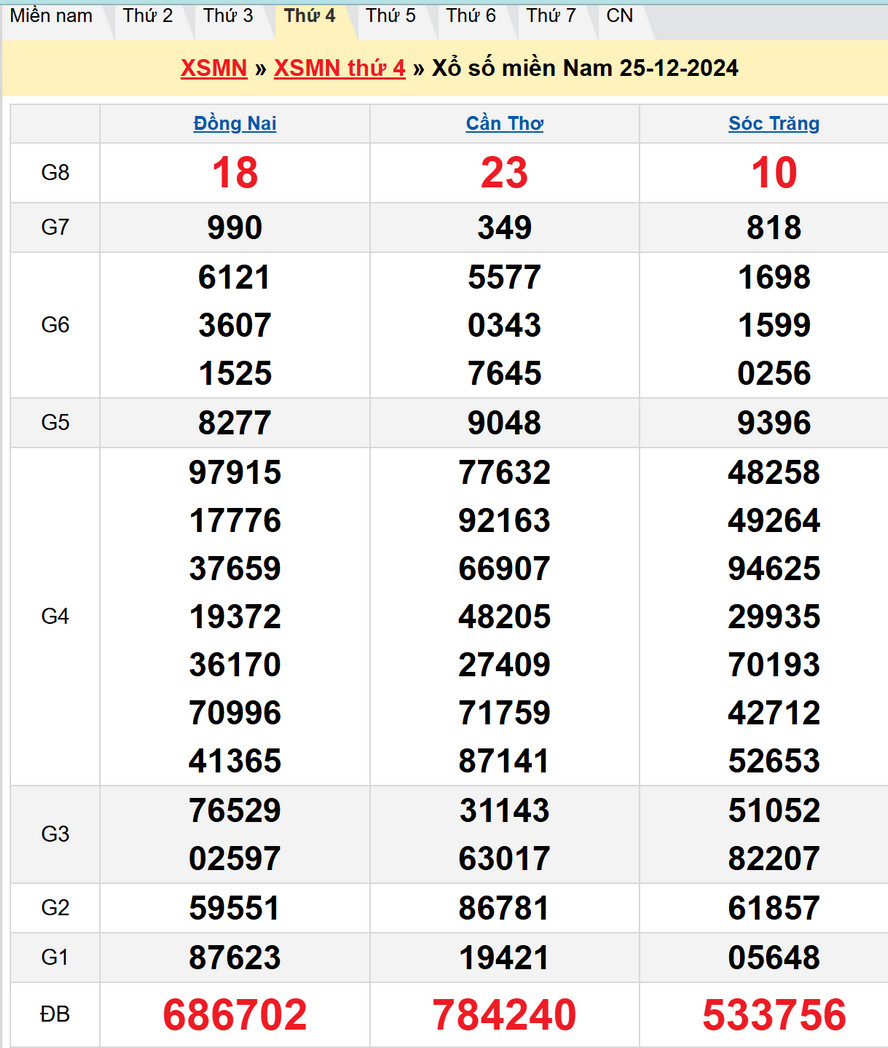Click the Cần Thơ column header link

pos(504,124)
